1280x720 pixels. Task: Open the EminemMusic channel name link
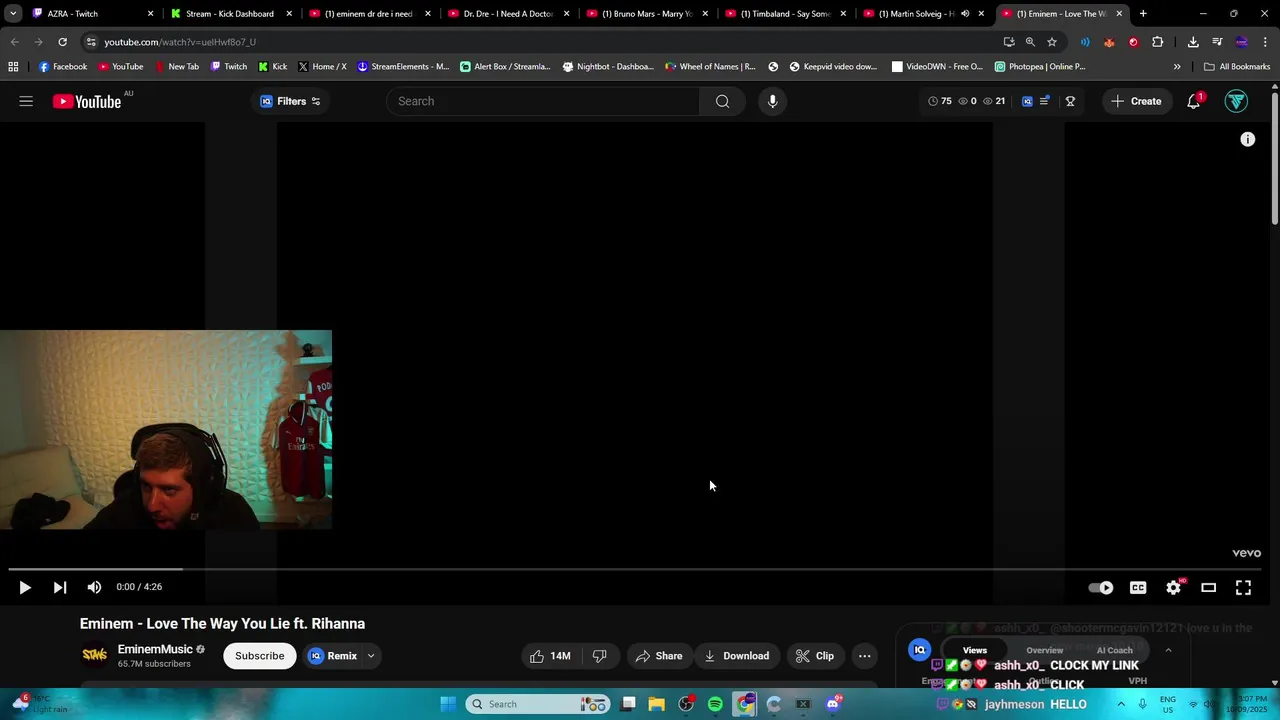[x=155, y=649]
